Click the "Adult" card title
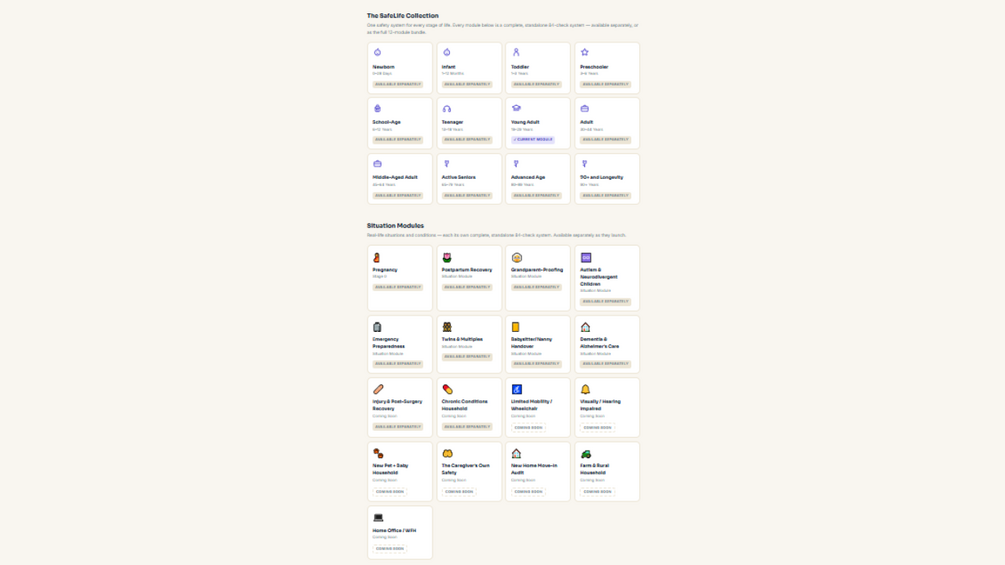1005x565 pixels. [x=586, y=122]
